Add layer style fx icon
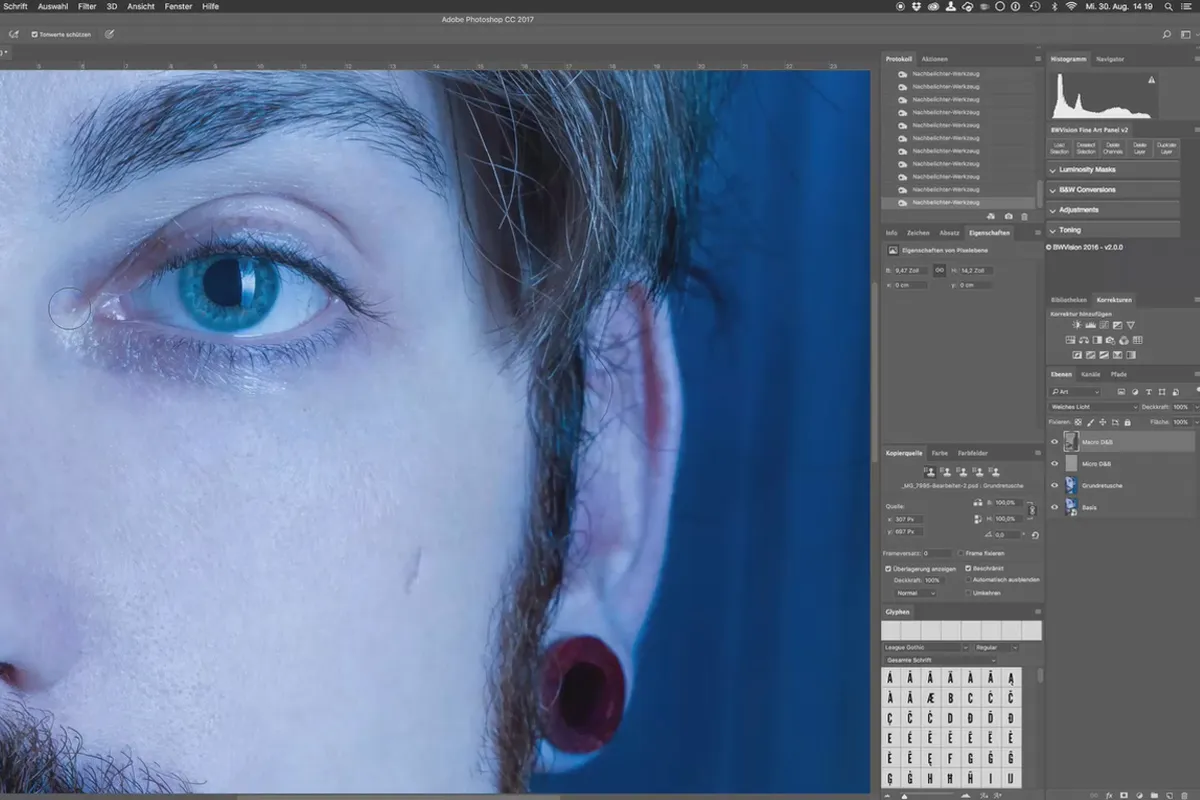 tap(1110, 795)
